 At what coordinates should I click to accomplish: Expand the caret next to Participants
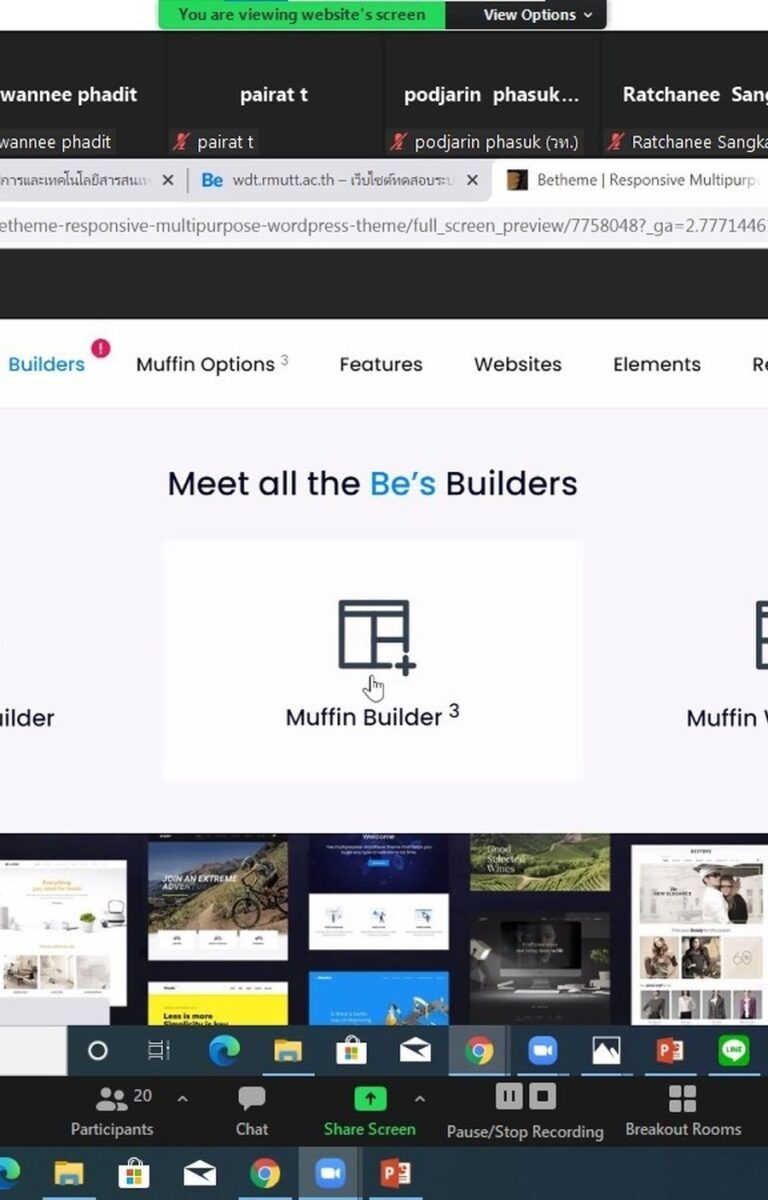(x=182, y=1098)
